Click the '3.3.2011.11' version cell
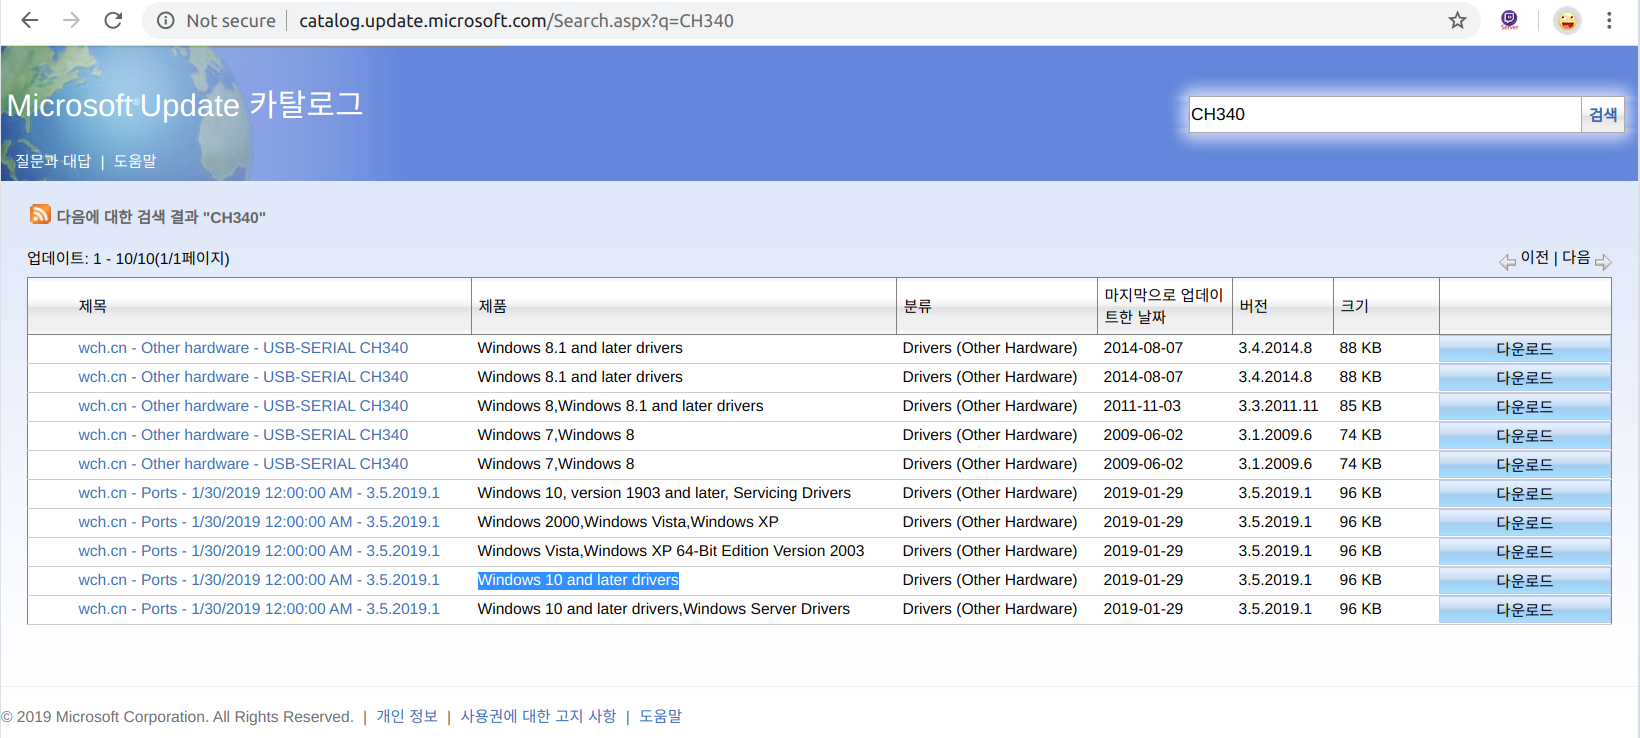The height and width of the screenshot is (738, 1640). tap(1278, 406)
